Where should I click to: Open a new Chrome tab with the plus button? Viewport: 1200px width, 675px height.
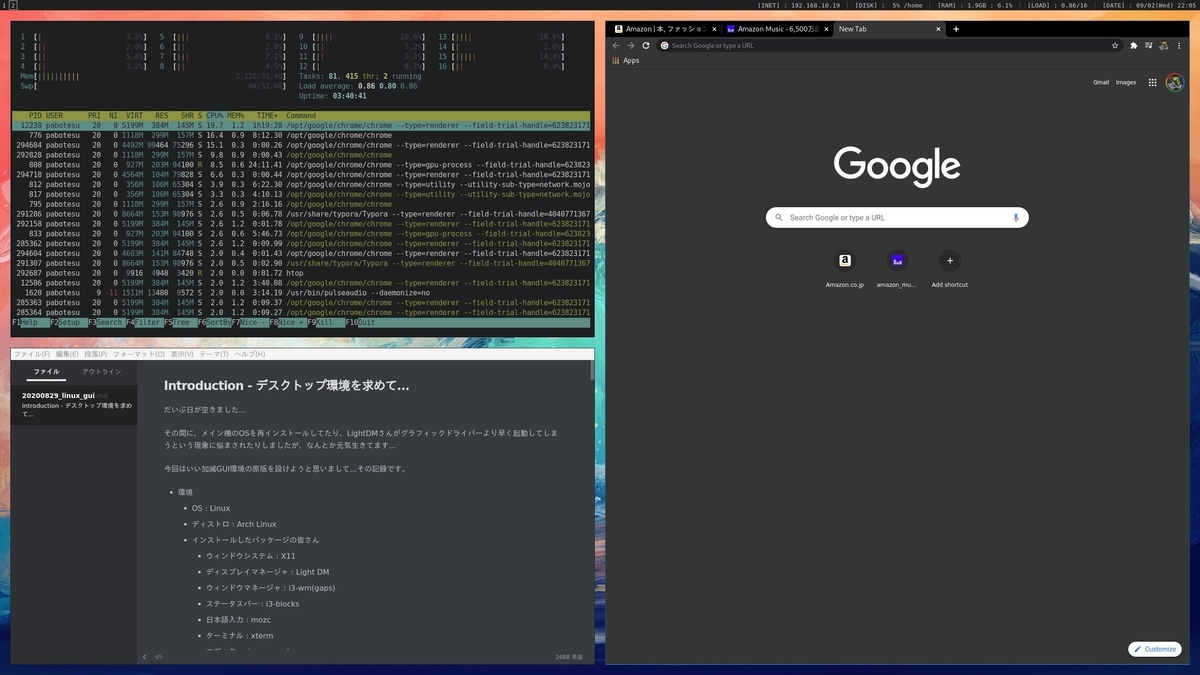tap(956, 29)
